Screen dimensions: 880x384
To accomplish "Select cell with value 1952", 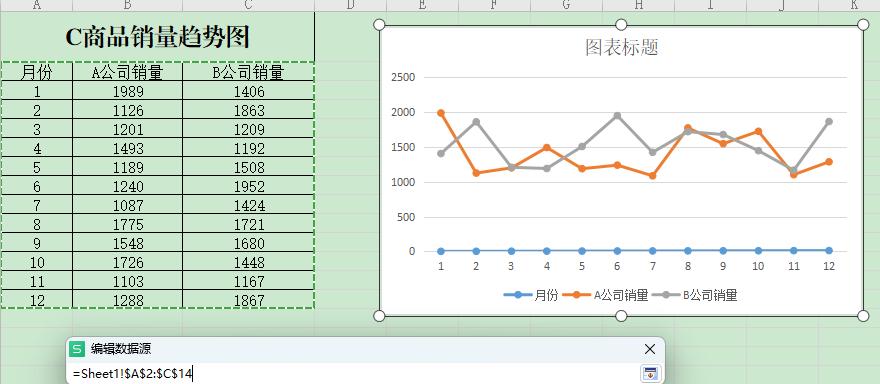I will point(249,186).
